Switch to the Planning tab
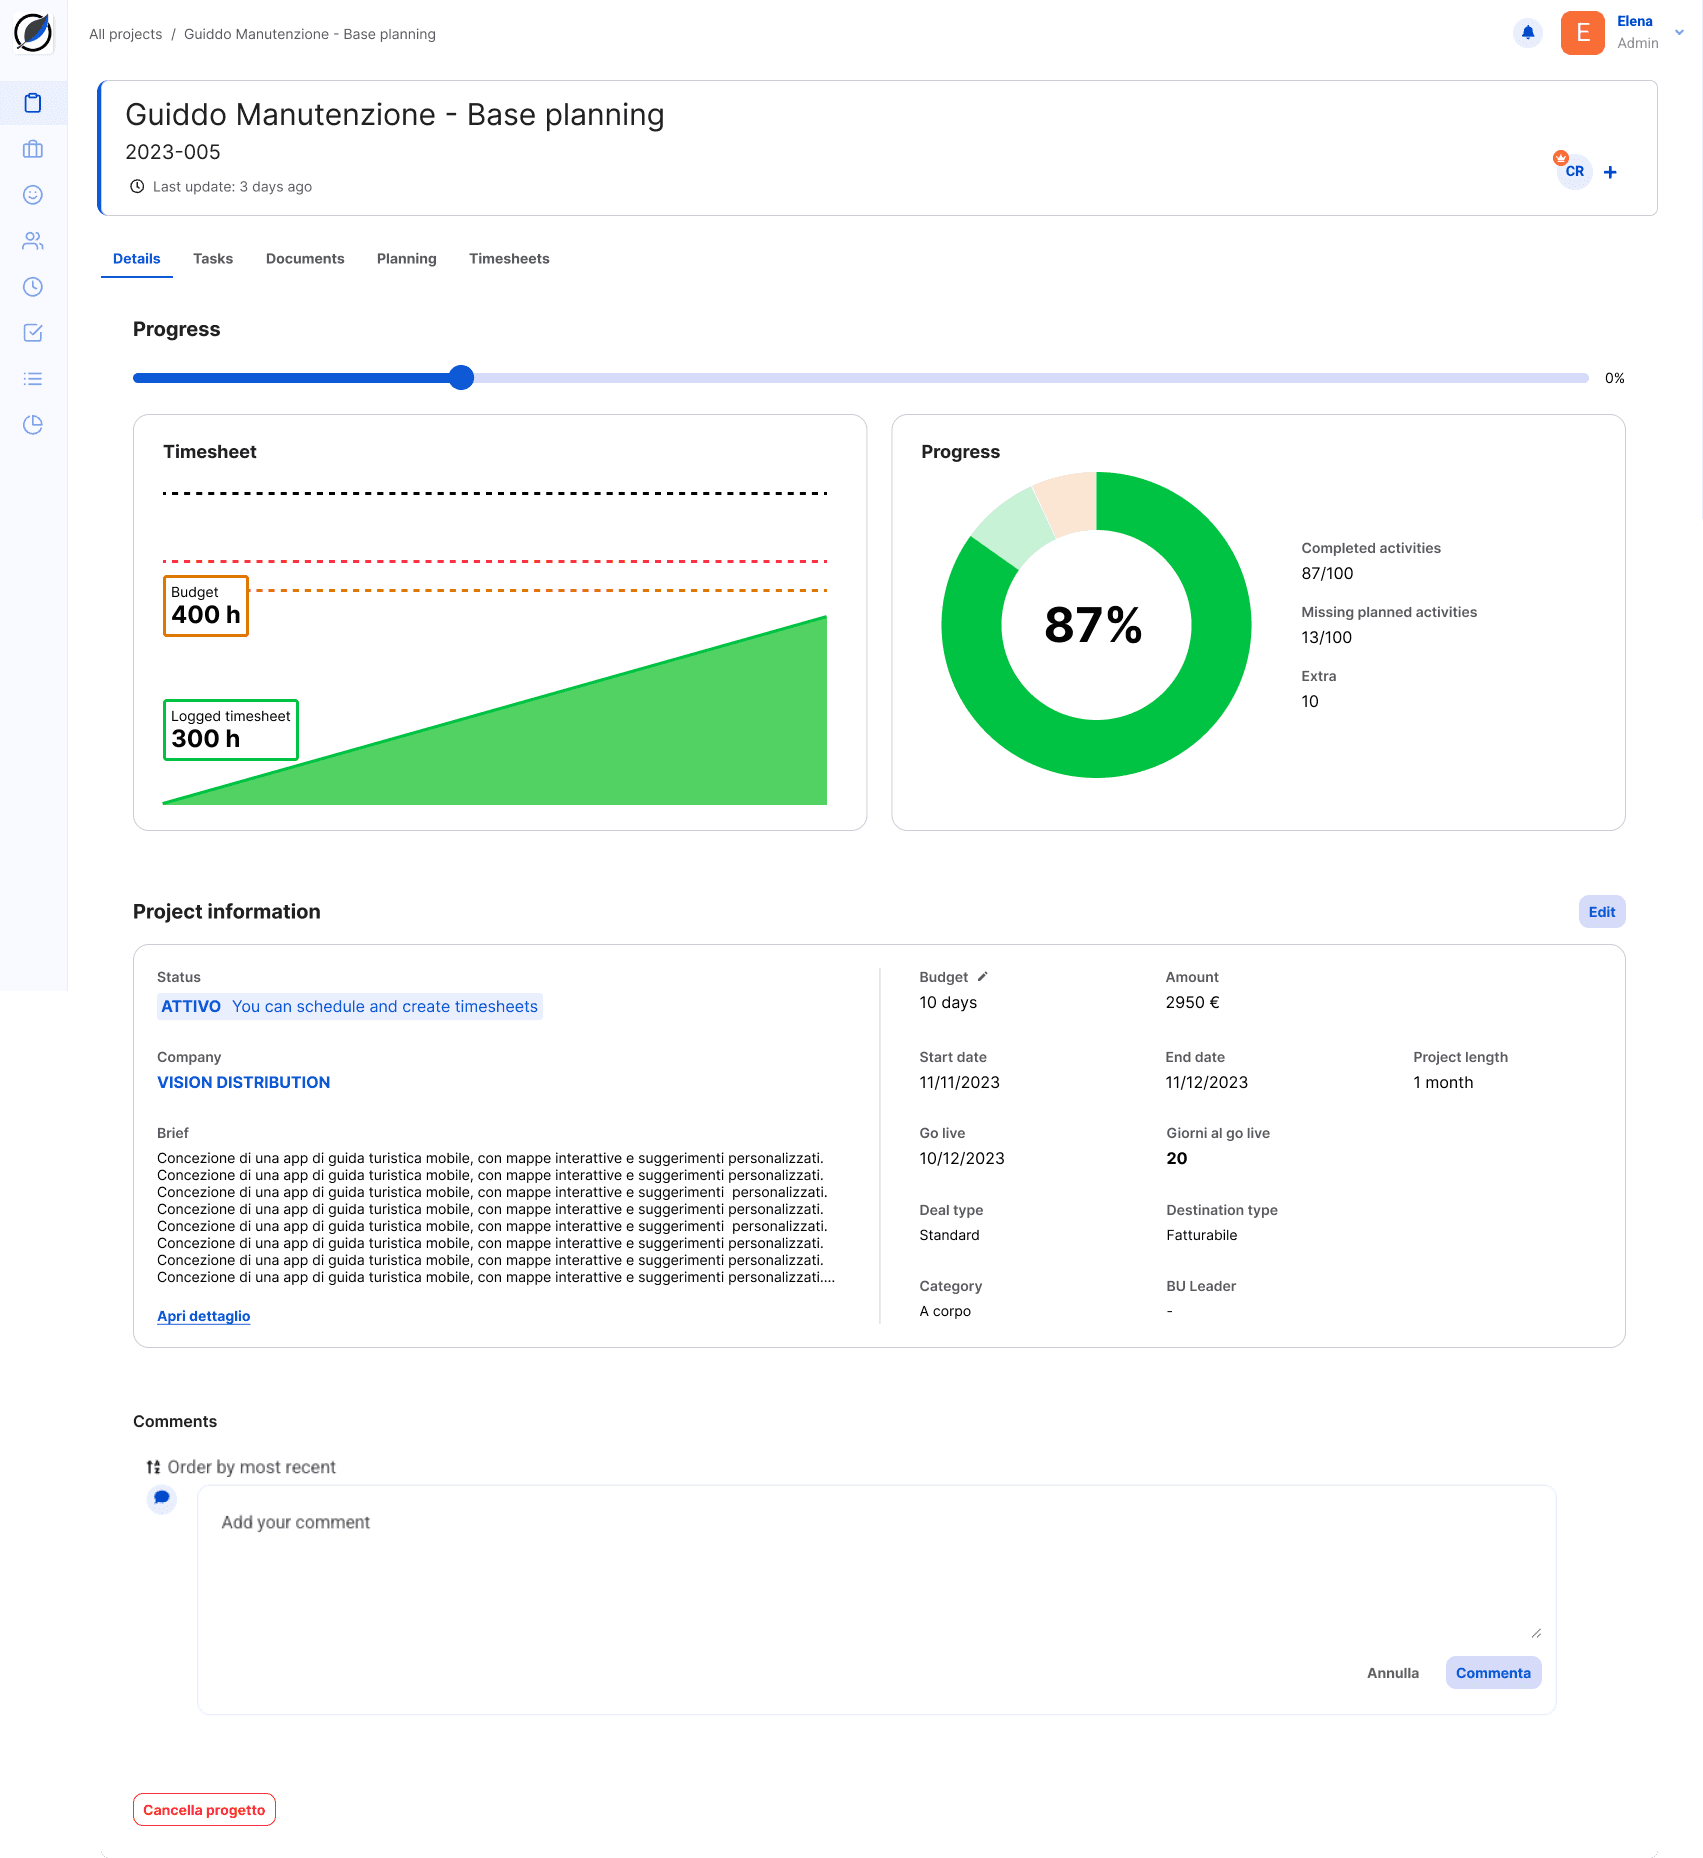 coord(407,258)
